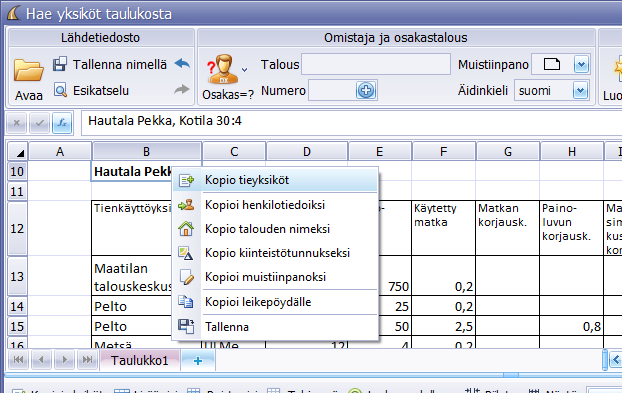Click the fx function button
The image size is (622, 393).
tap(62, 123)
